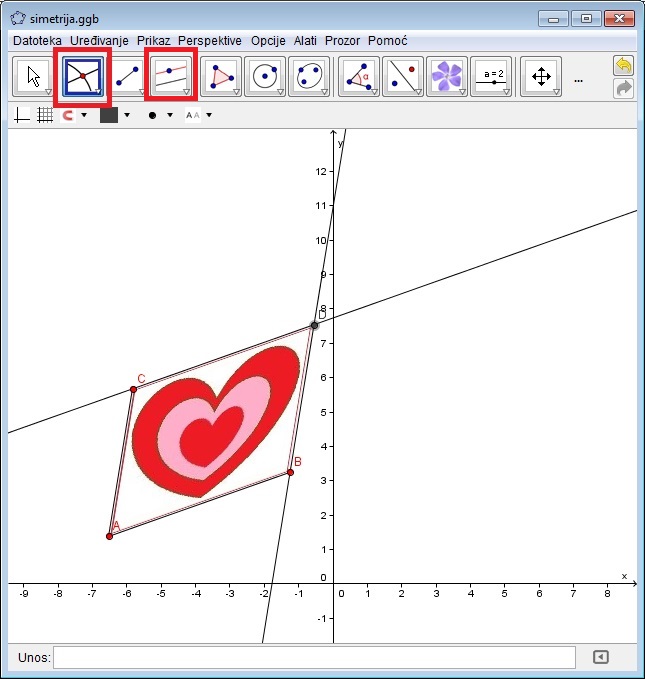Viewport: 645px width, 679px height.
Task: Click the point style dot icon
Action: pyautogui.click(x=152, y=115)
